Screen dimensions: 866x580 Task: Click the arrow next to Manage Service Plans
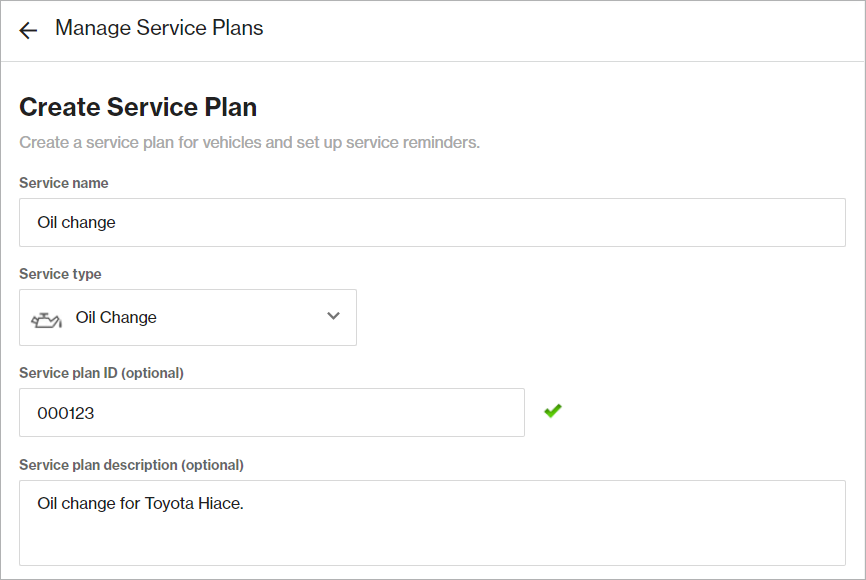tap(27, 30)
